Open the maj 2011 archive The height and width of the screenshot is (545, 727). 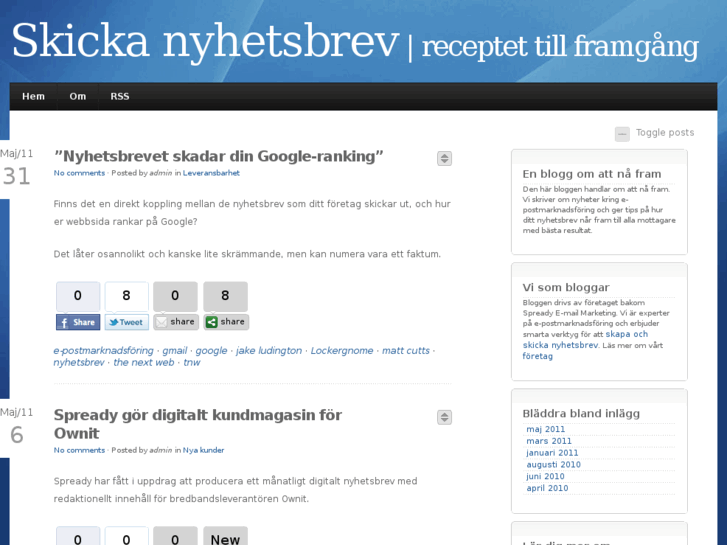click(546, 430)
